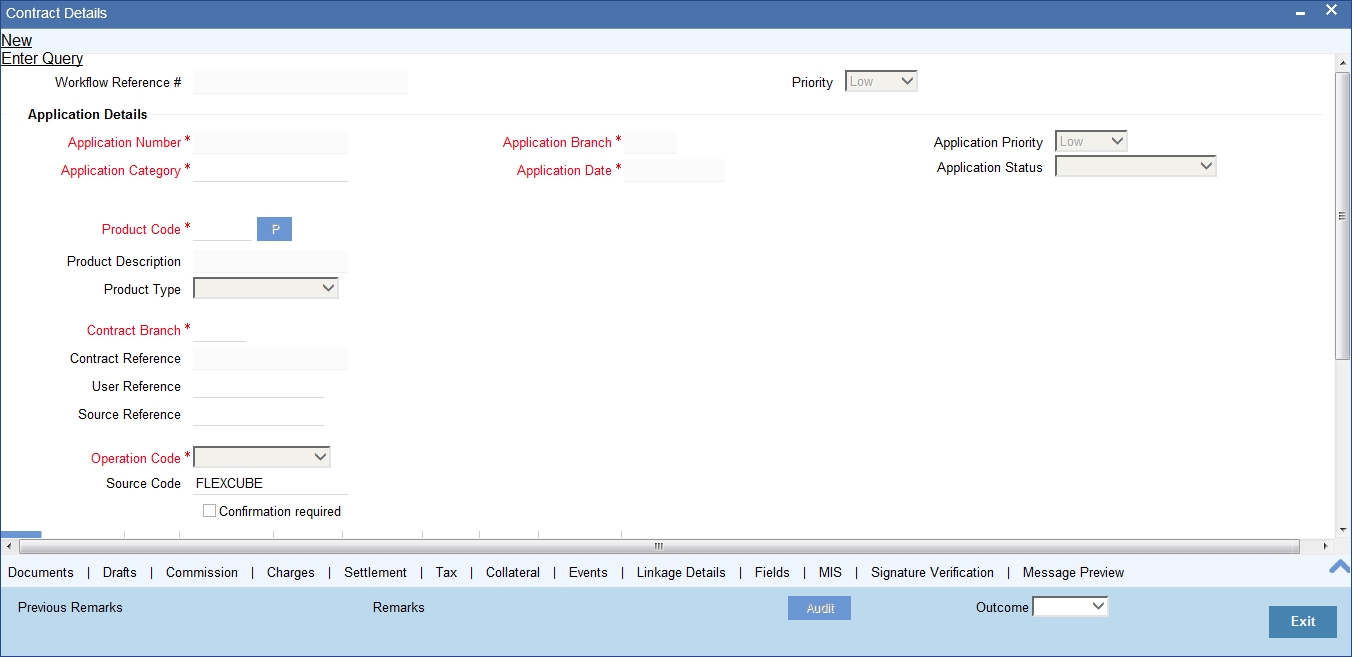Open the Operation Code dropdown
The width and height of the screenshot is (1352, 657).
[262, 457]
